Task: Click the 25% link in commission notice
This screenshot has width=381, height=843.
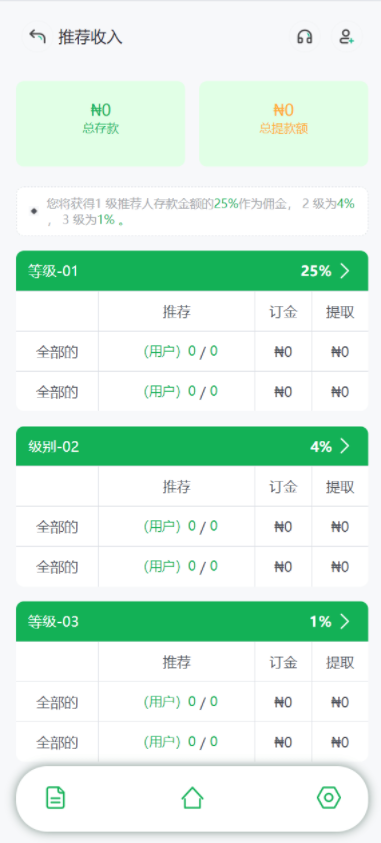Action: 226,204
